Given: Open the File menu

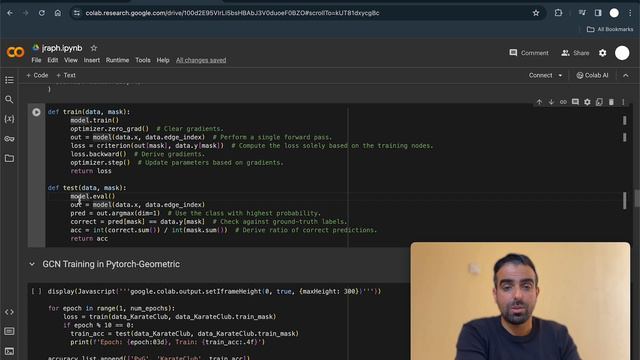Looking at the screenshot, I should (x=36, y=60).
